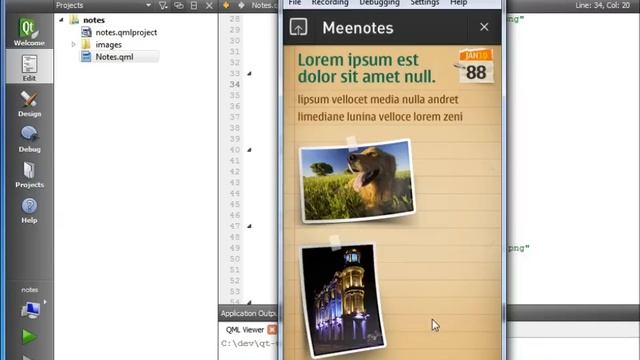Toggle synchronize with editor link icon
This screenshot has width=640, height=360.
(x=179, y=5)
